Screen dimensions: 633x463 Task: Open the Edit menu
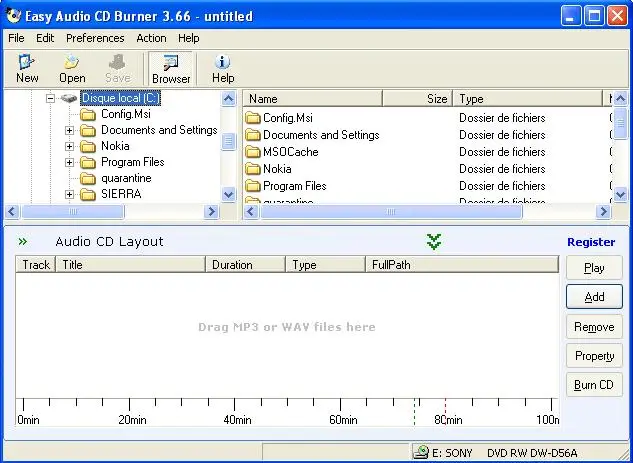(45, 38)
